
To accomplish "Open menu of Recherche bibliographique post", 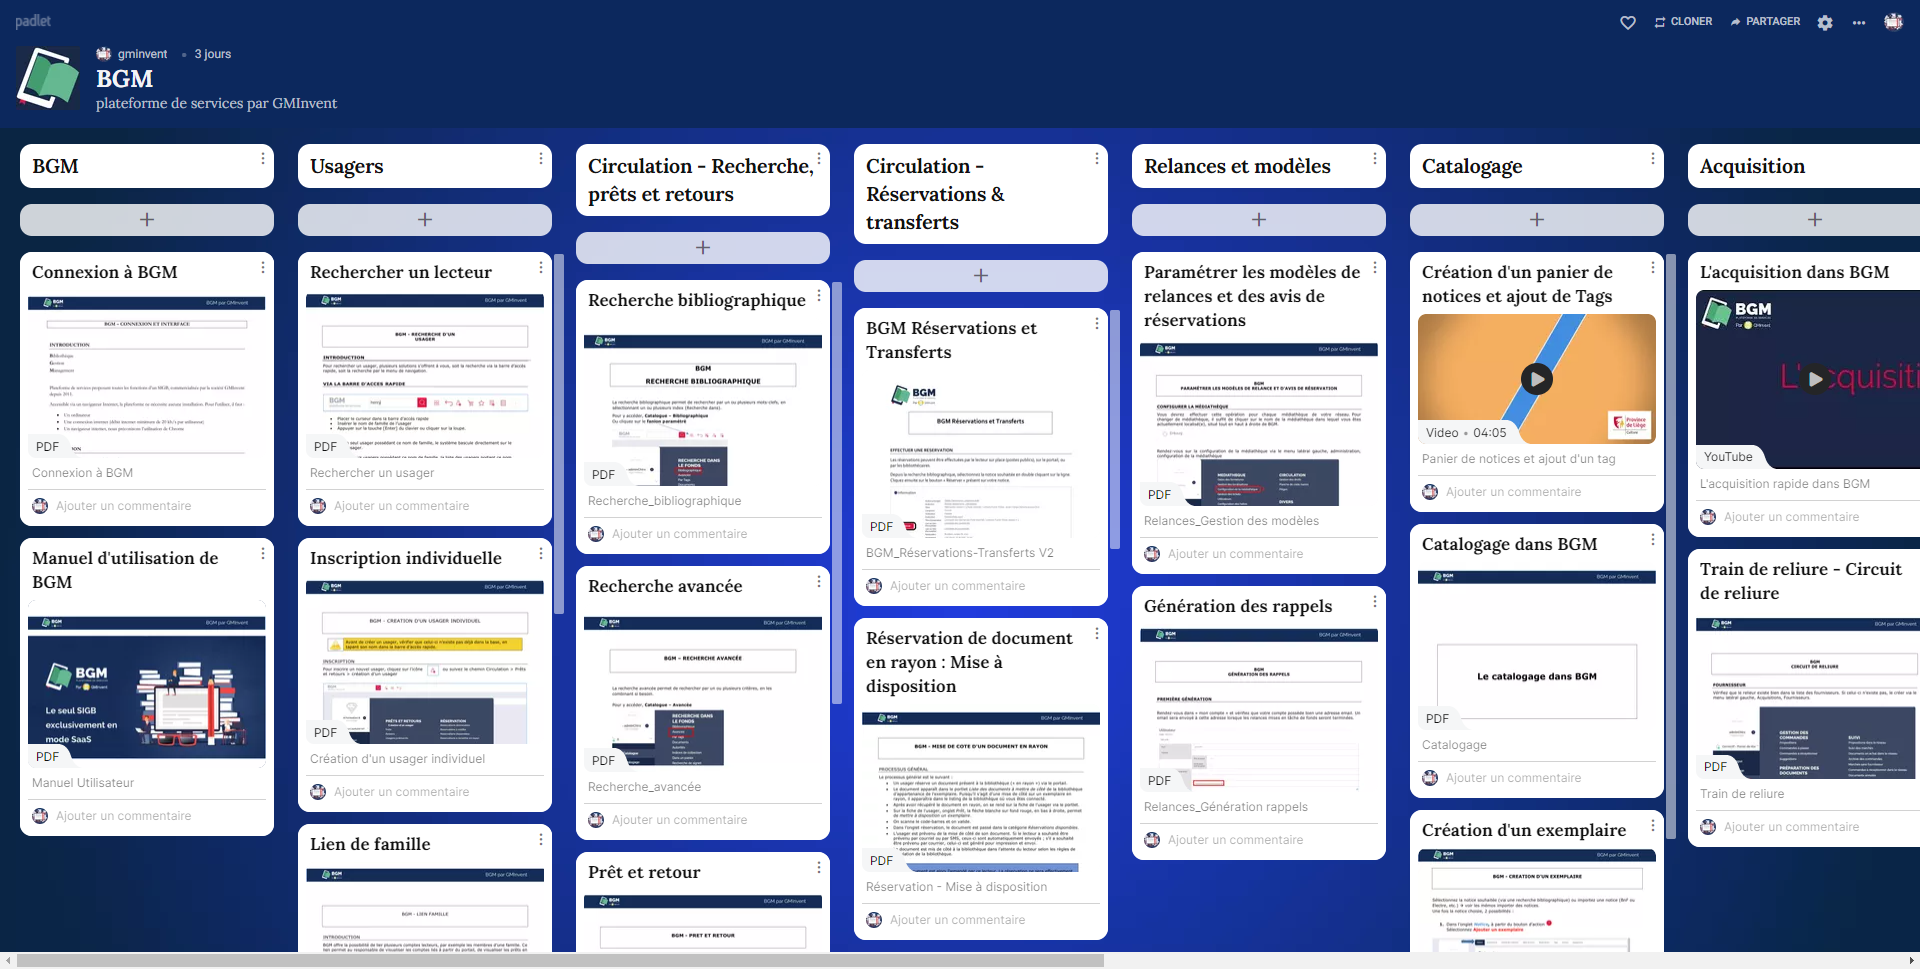I will pos(819,296).
